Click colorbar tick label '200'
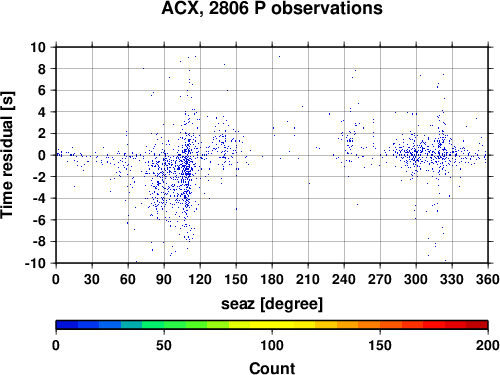 click(488, 345)
